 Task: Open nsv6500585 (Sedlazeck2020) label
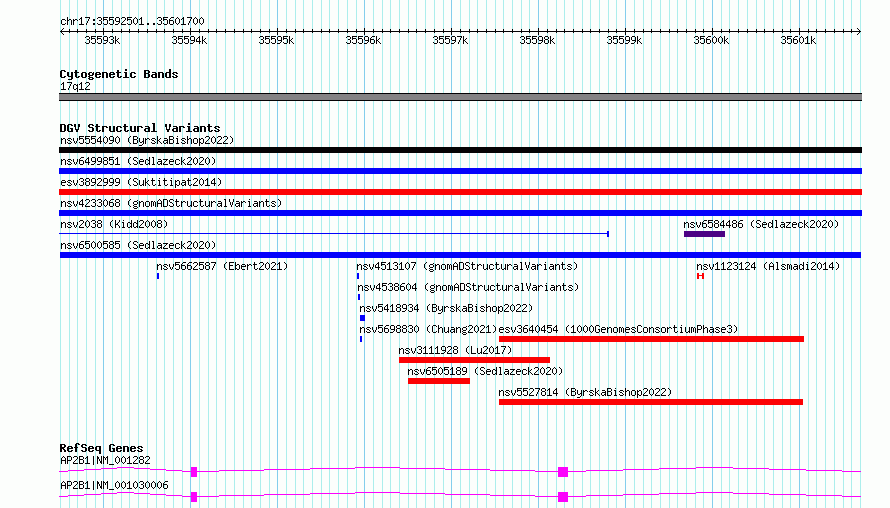138,245
